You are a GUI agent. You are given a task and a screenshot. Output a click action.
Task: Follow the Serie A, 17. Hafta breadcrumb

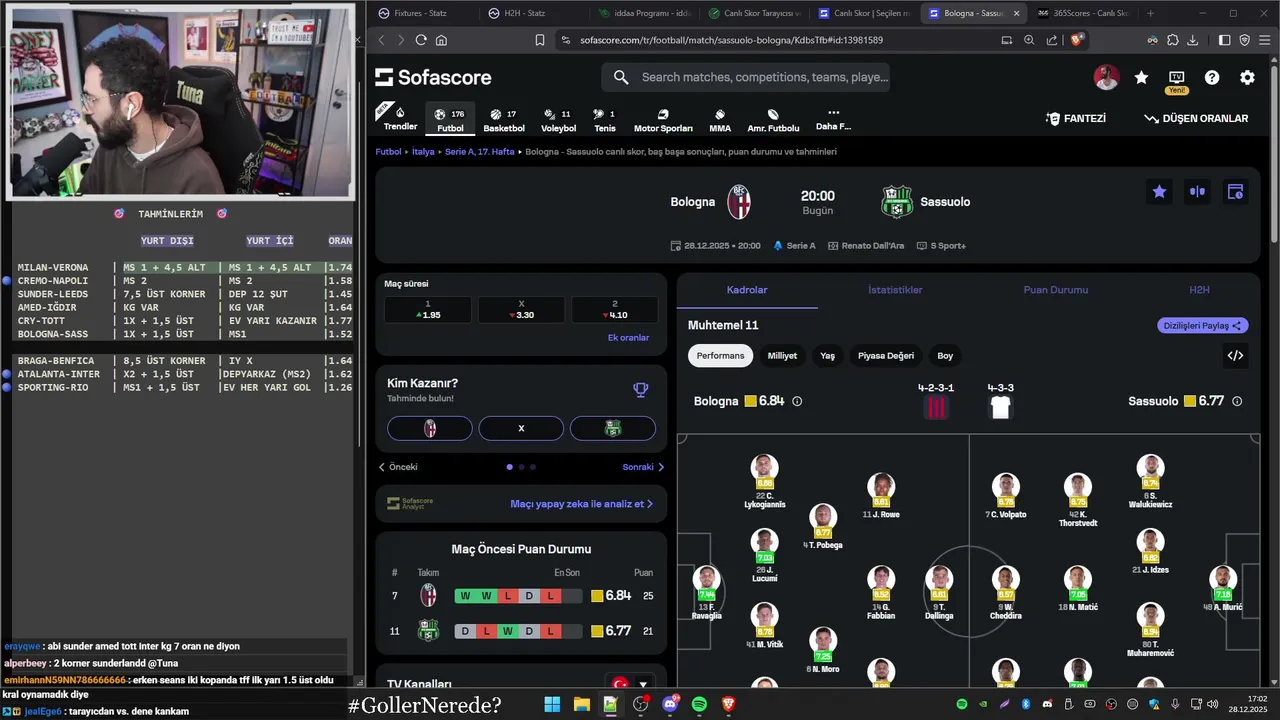coord(479,152)
